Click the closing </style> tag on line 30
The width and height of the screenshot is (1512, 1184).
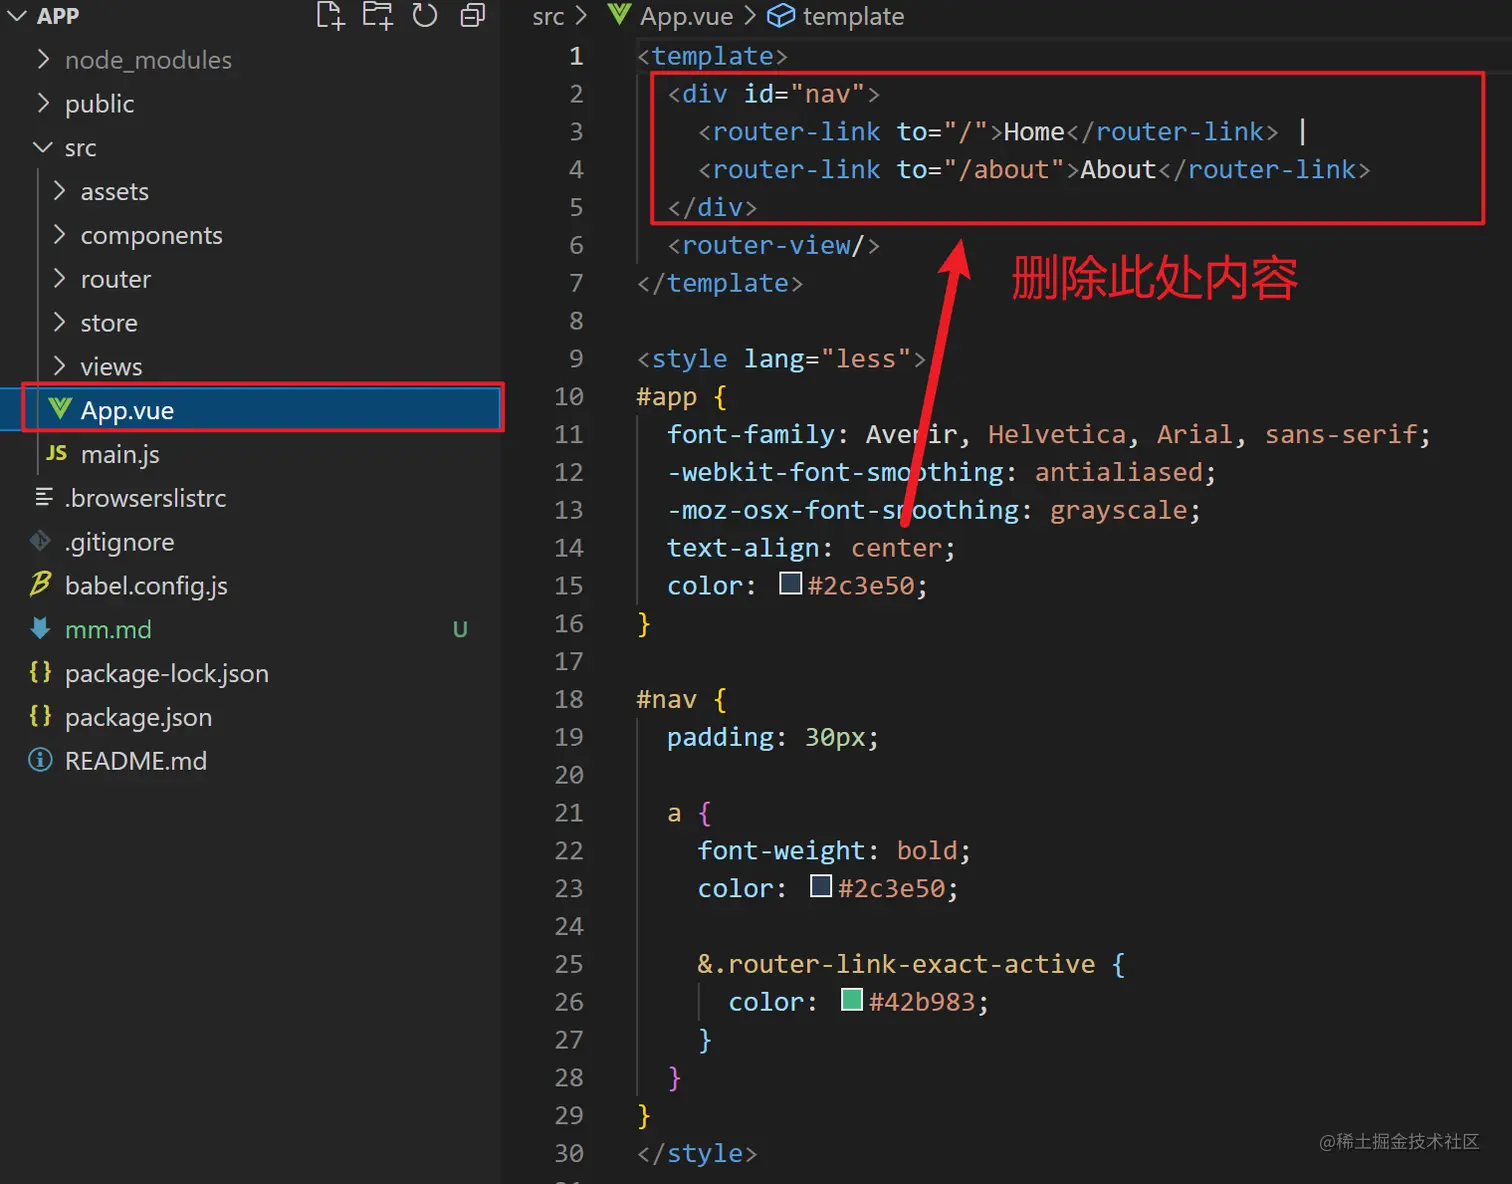tap(697, 1154)
